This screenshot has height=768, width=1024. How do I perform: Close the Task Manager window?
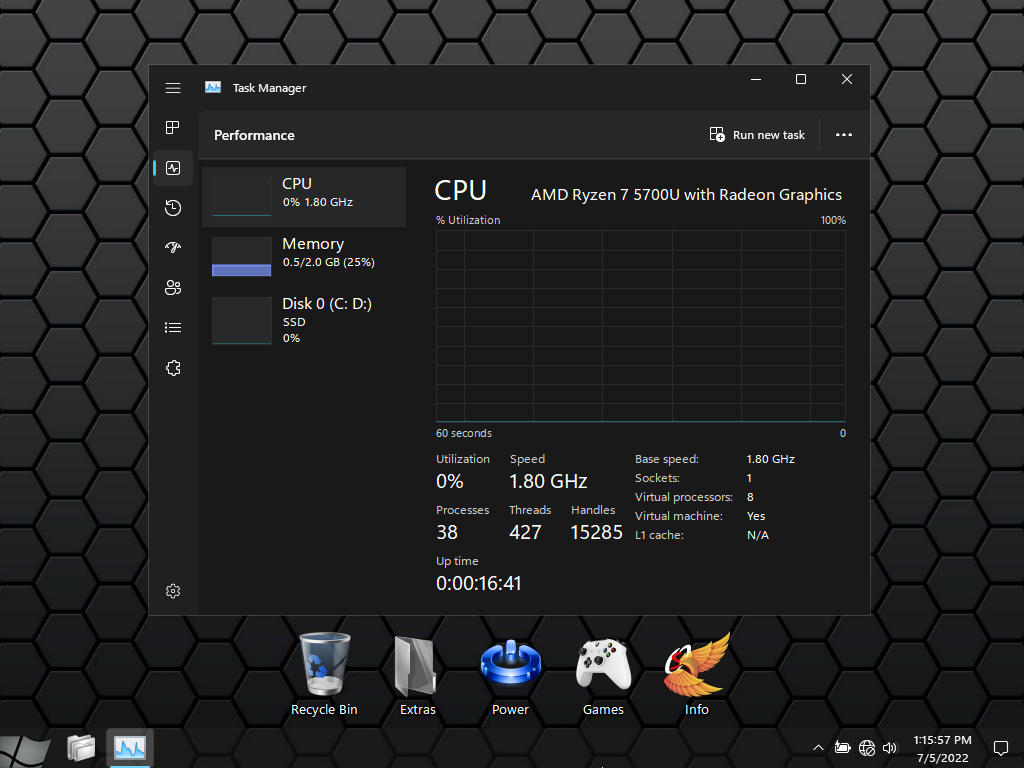[846, 79]
